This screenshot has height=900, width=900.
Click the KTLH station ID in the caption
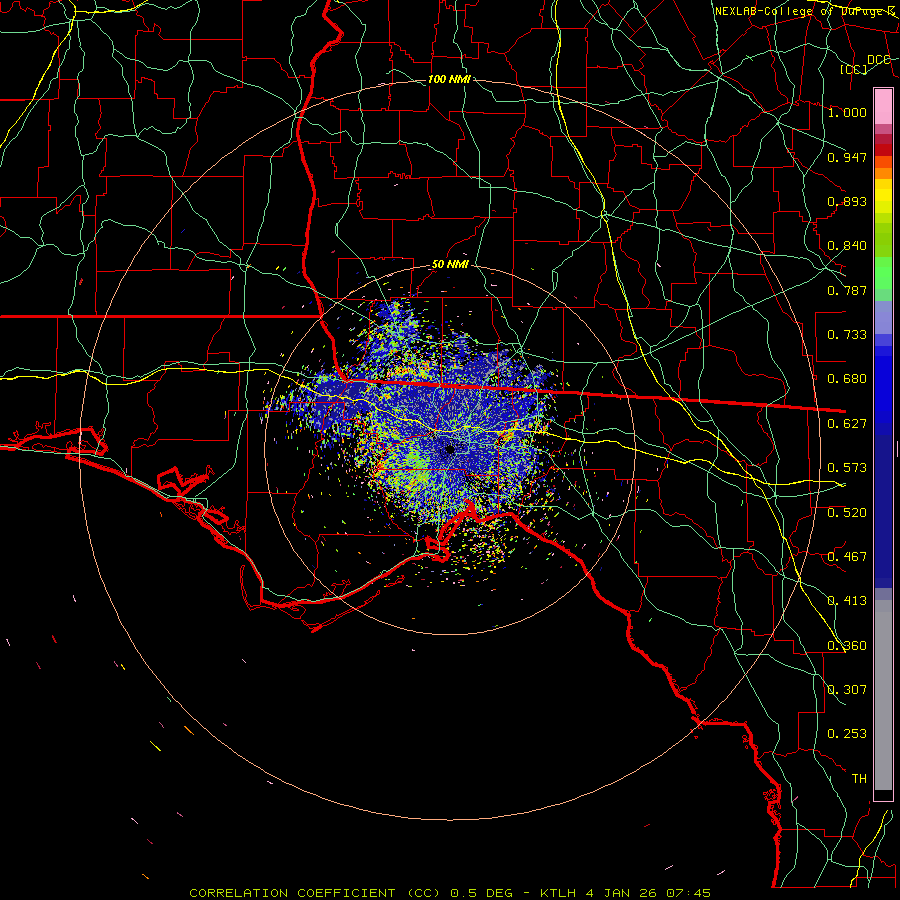[557, 893]
